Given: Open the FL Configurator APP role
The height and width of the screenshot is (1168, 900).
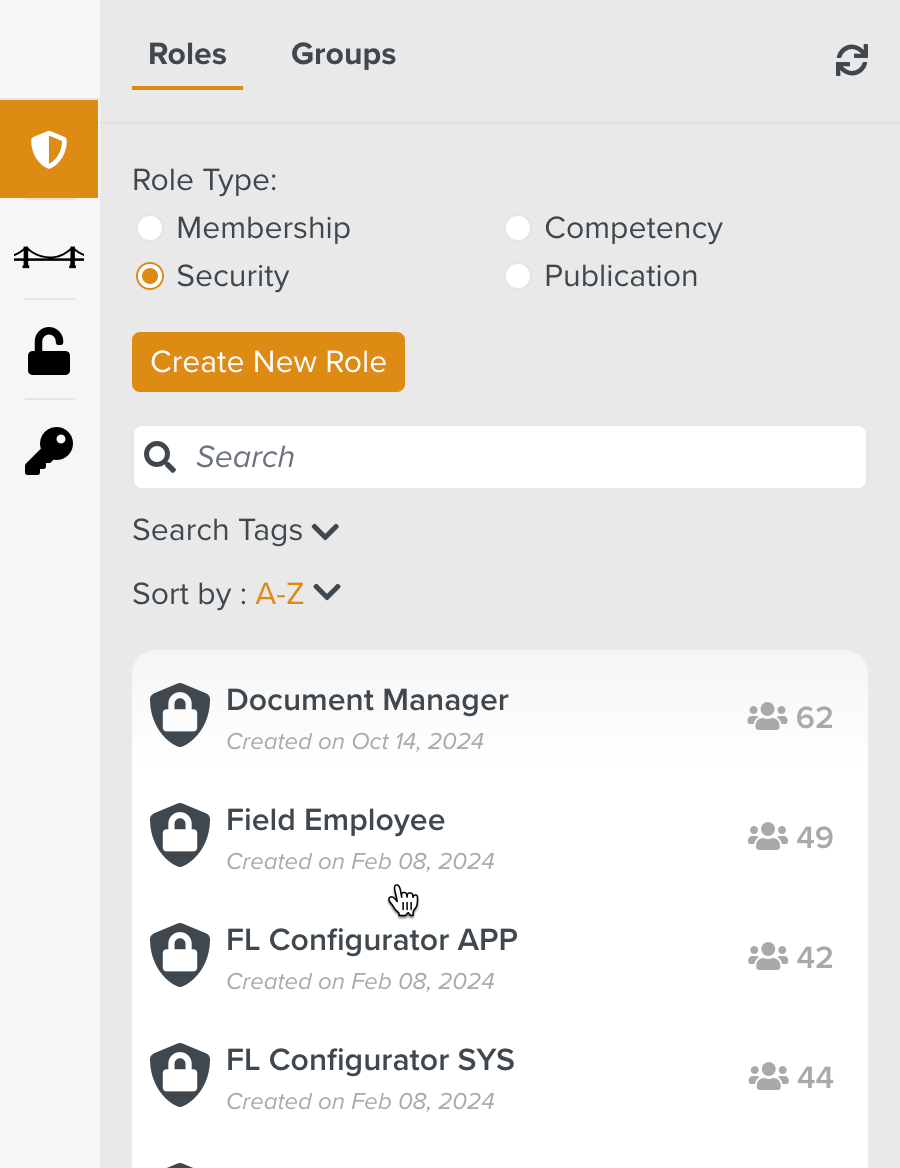Looking at the screenshot, I should point(371,940).
